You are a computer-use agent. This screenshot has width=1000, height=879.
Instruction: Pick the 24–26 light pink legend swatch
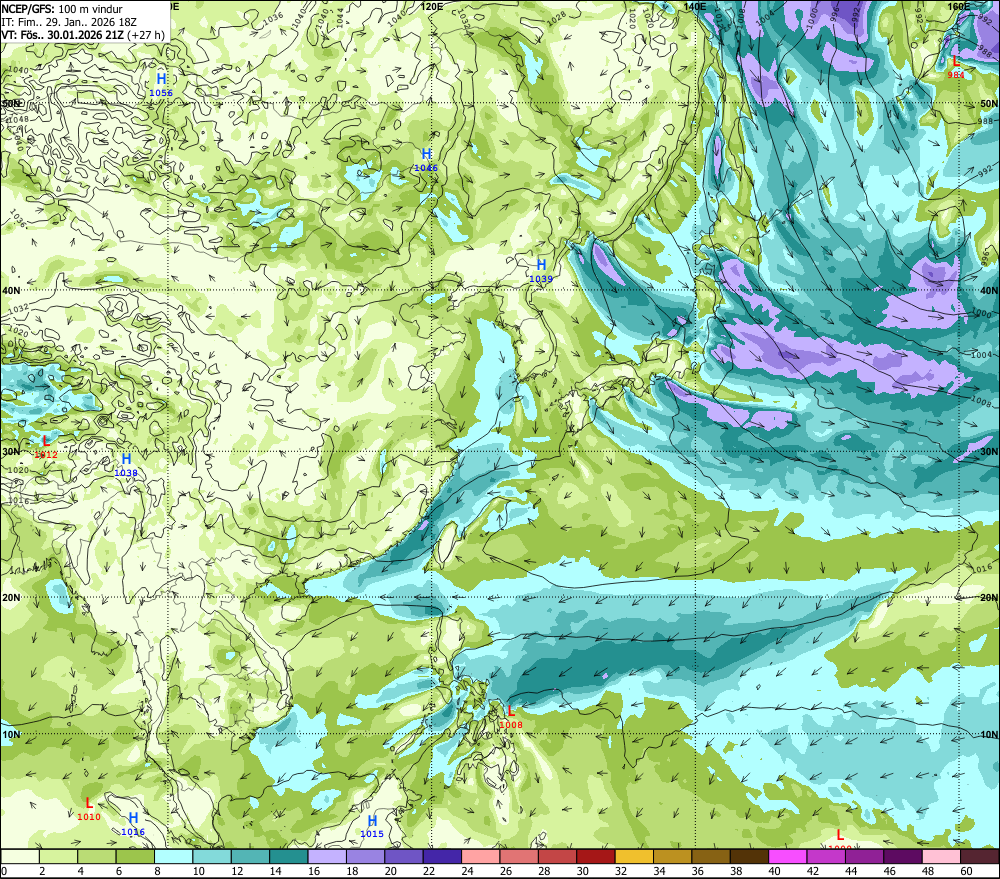point(481,856)
